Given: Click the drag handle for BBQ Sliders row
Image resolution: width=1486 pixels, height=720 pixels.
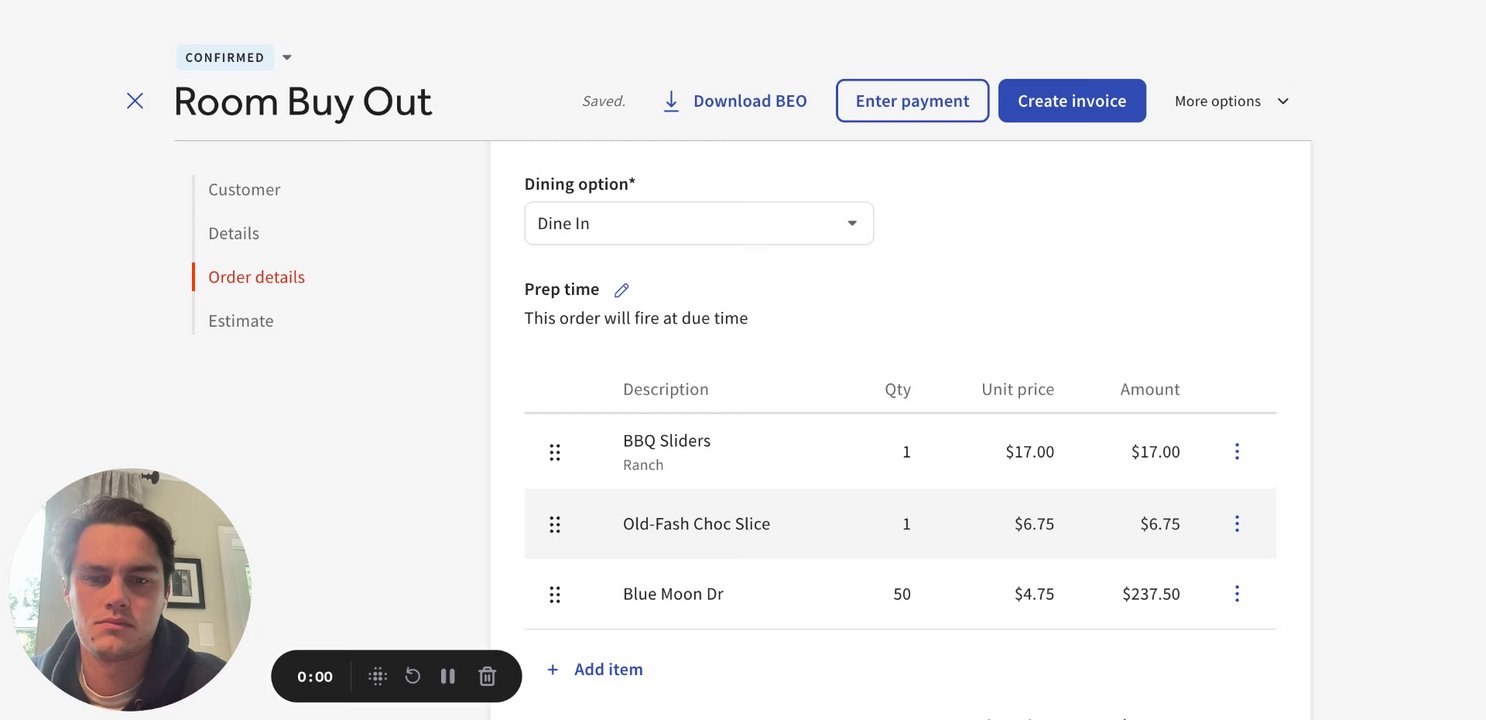Looking at the screenshot, I should 555,452.
